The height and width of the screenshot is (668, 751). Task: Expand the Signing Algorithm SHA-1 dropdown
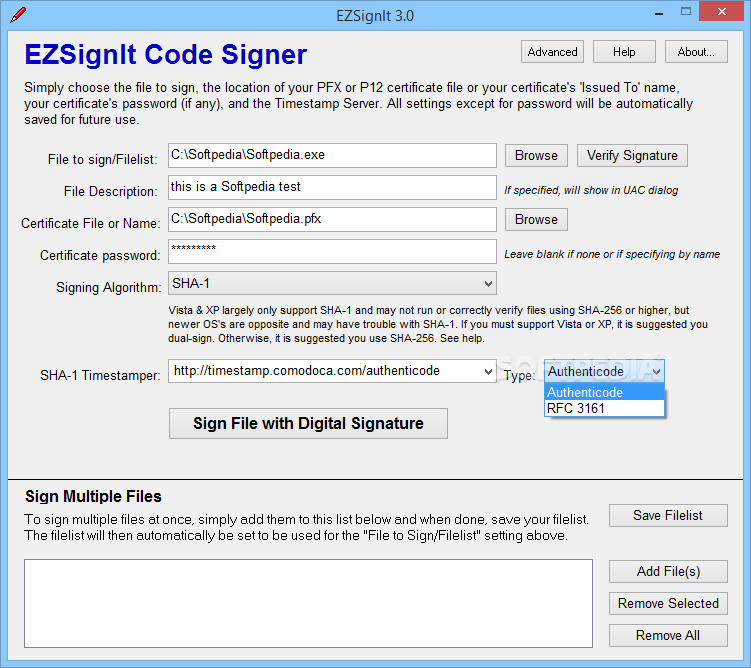[332, 283]
